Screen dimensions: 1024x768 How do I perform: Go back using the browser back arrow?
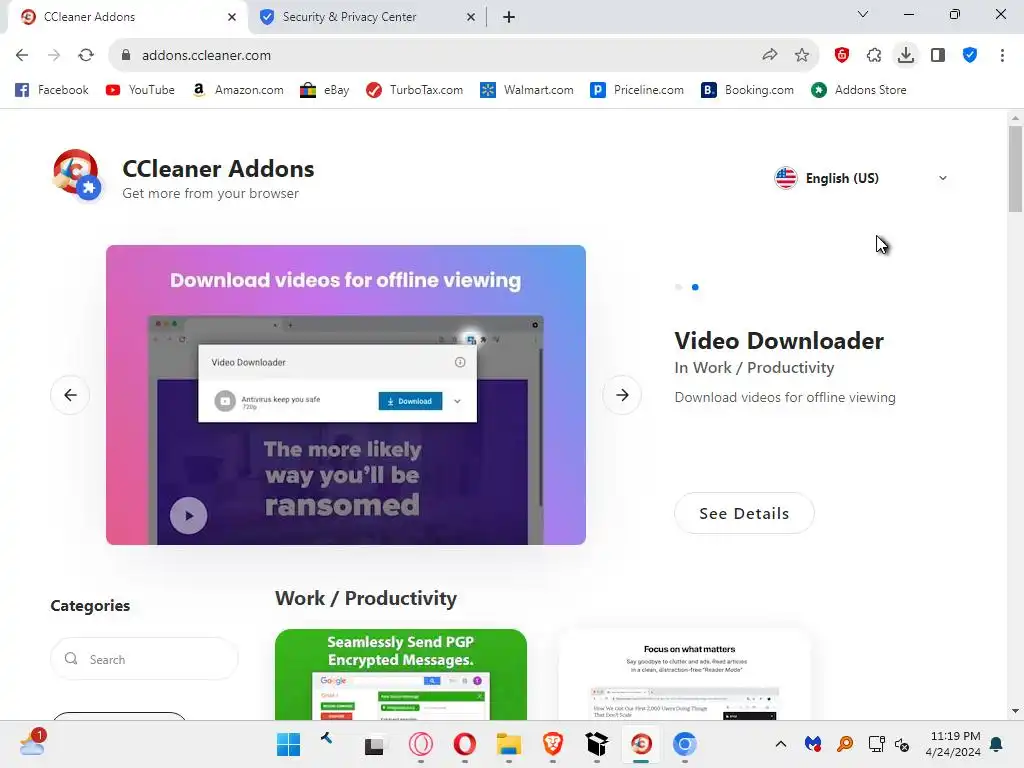coord(22,56)
